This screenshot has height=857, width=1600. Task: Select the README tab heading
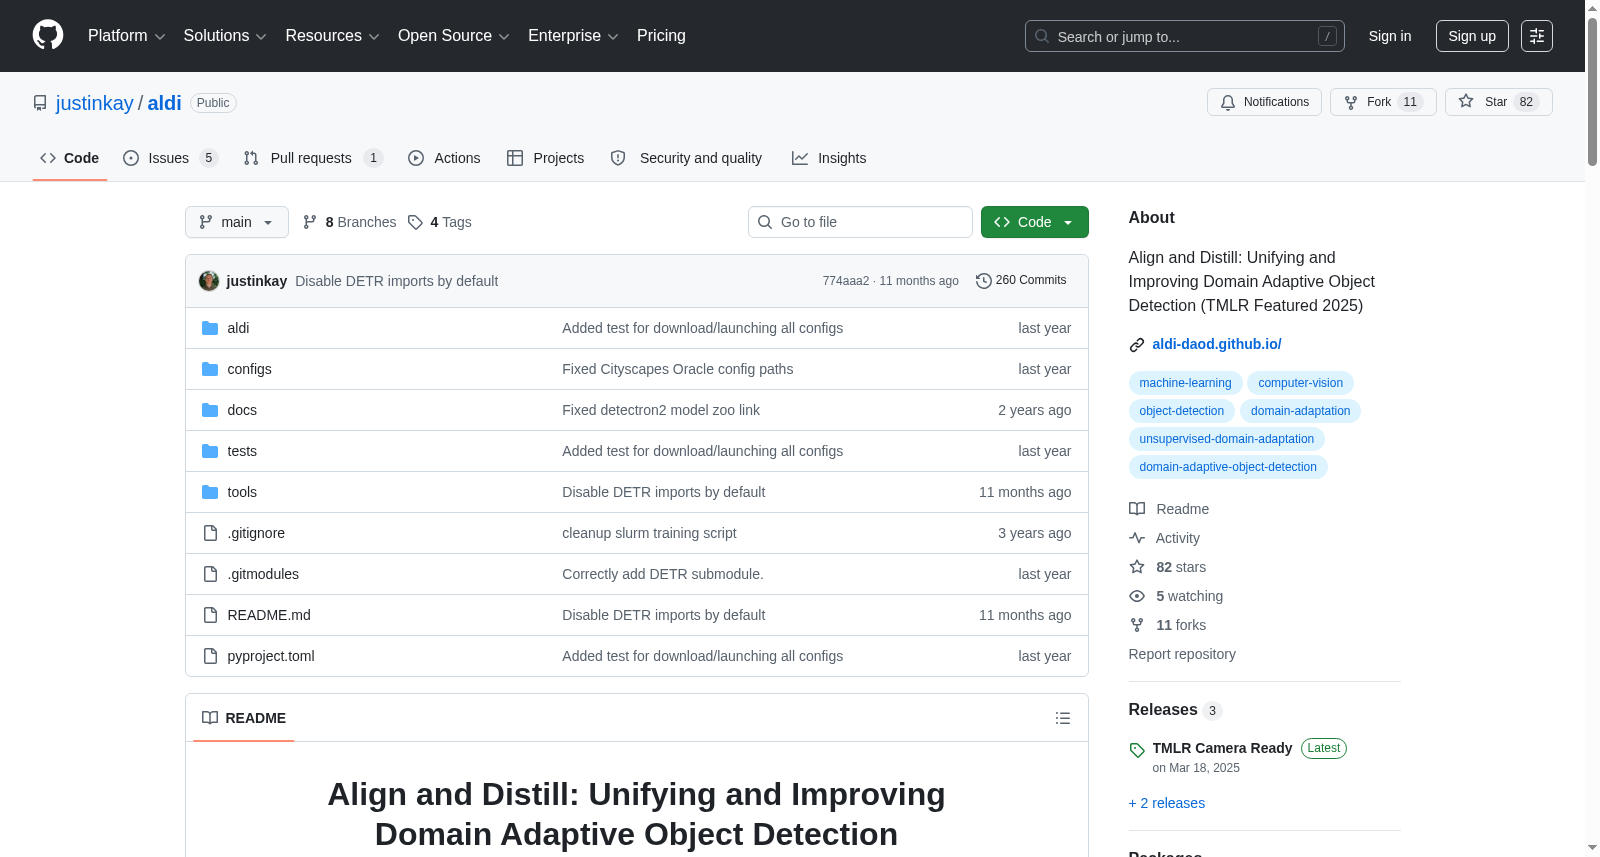point(244,718)
